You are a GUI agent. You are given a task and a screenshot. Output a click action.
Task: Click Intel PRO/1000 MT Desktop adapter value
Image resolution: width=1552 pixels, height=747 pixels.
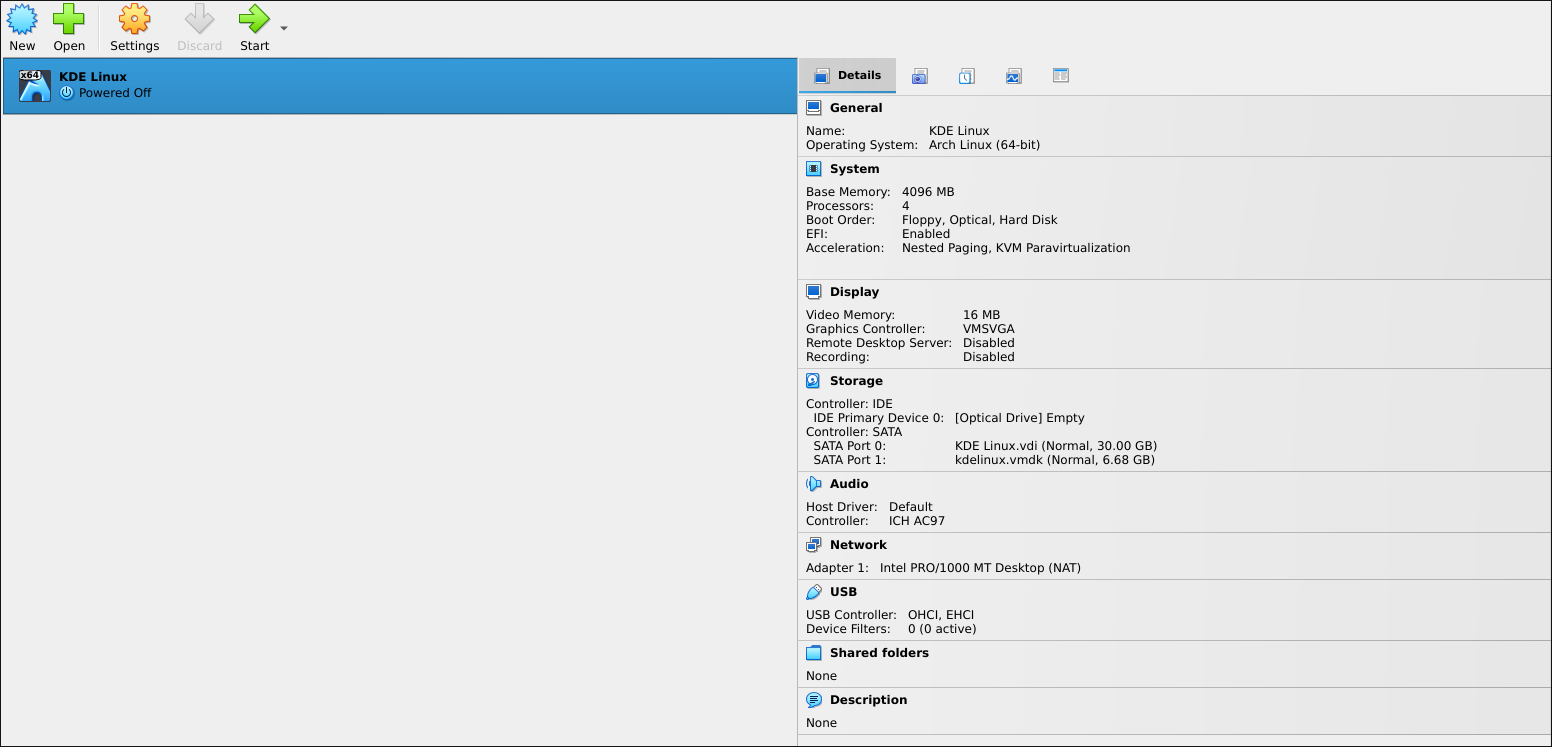tap(980, 568)
